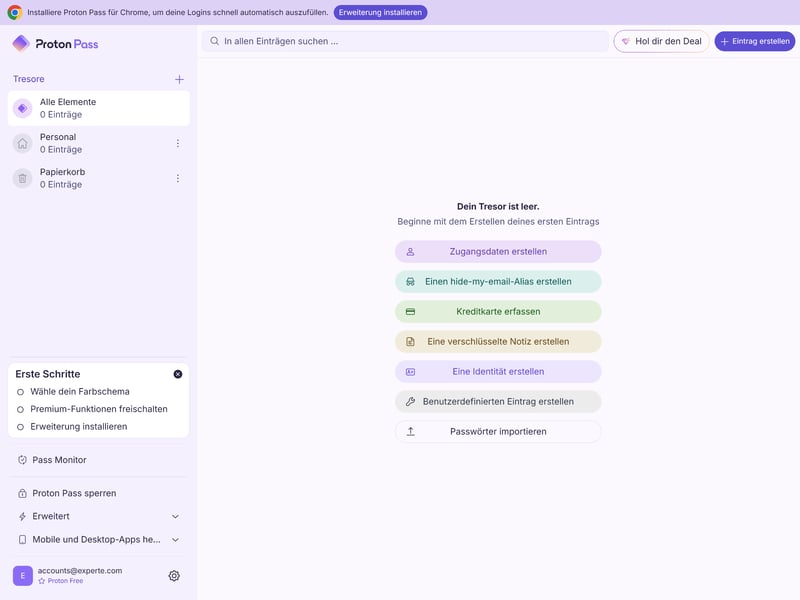Click the identity card icon

(x=410, y=372)
